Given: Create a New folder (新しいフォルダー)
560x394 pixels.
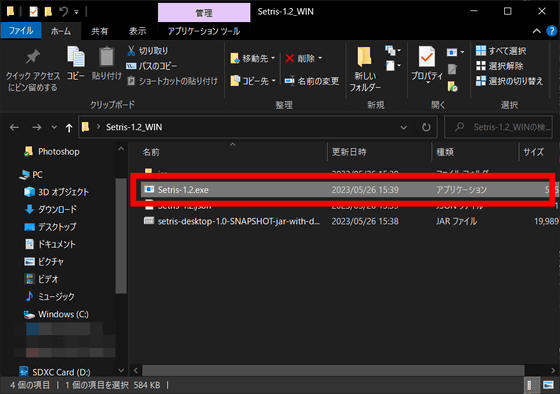Looking at the screenshot, I should click(365, 69).
